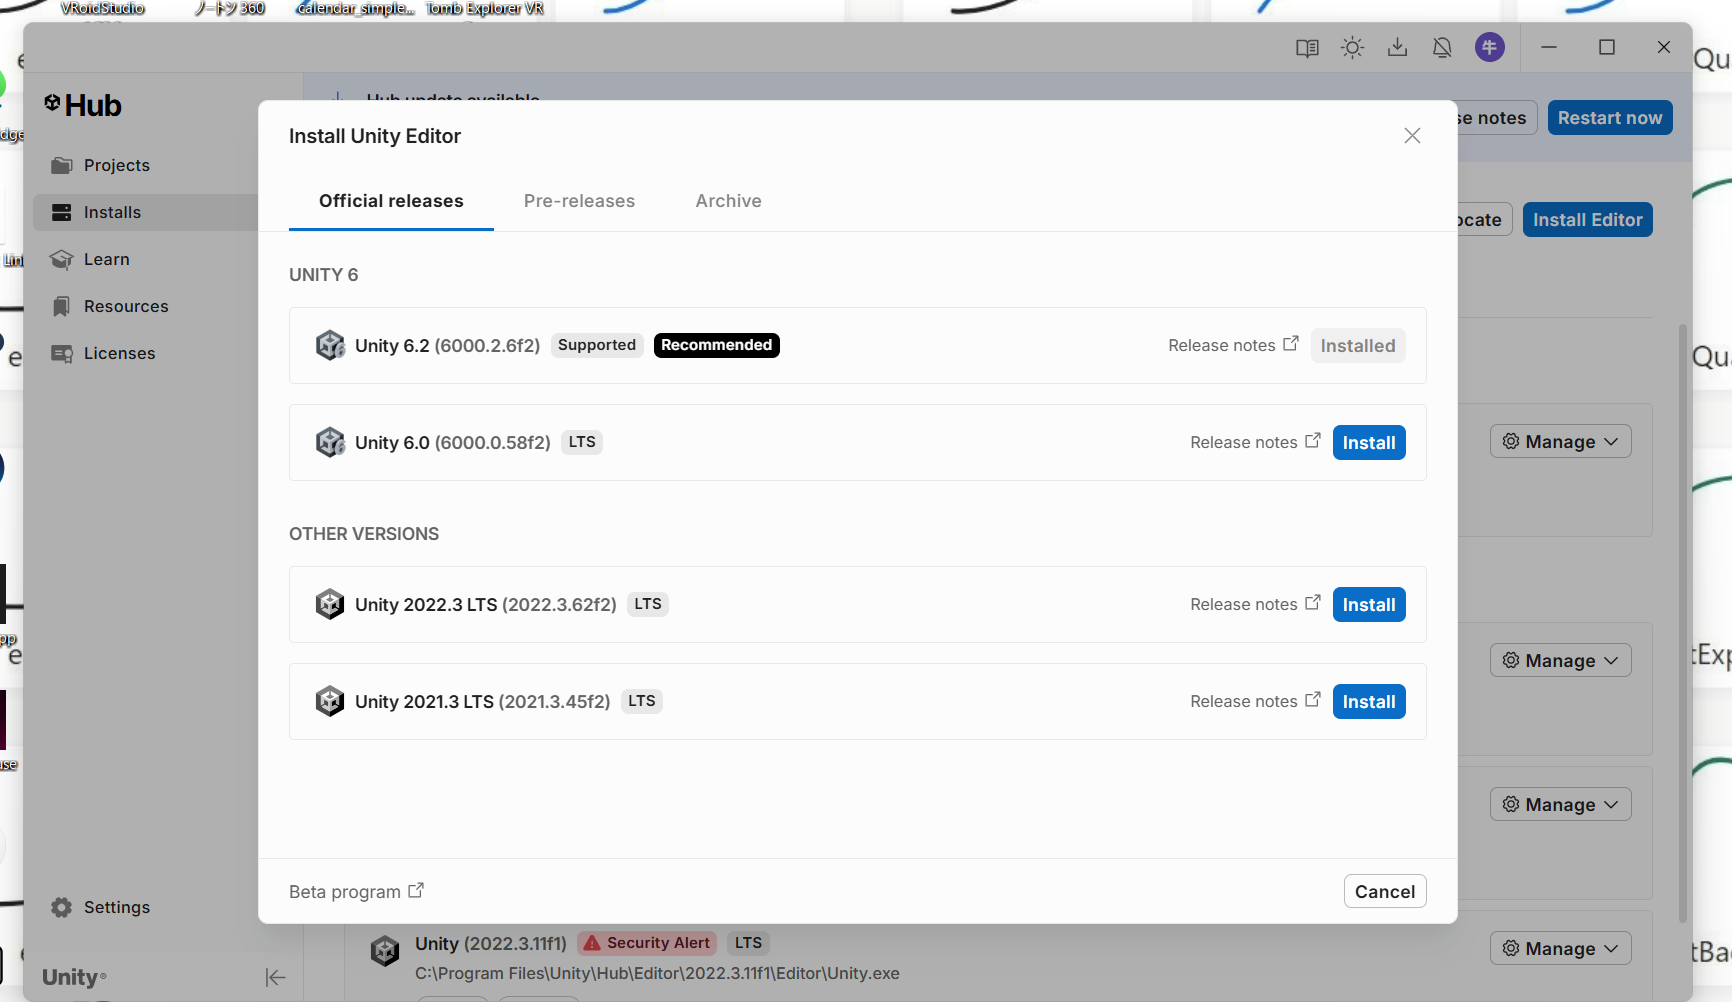Open Release notes for Unity 6.2
The height and width of the screenshot is (1002, 1732).
pos(1233,345)
